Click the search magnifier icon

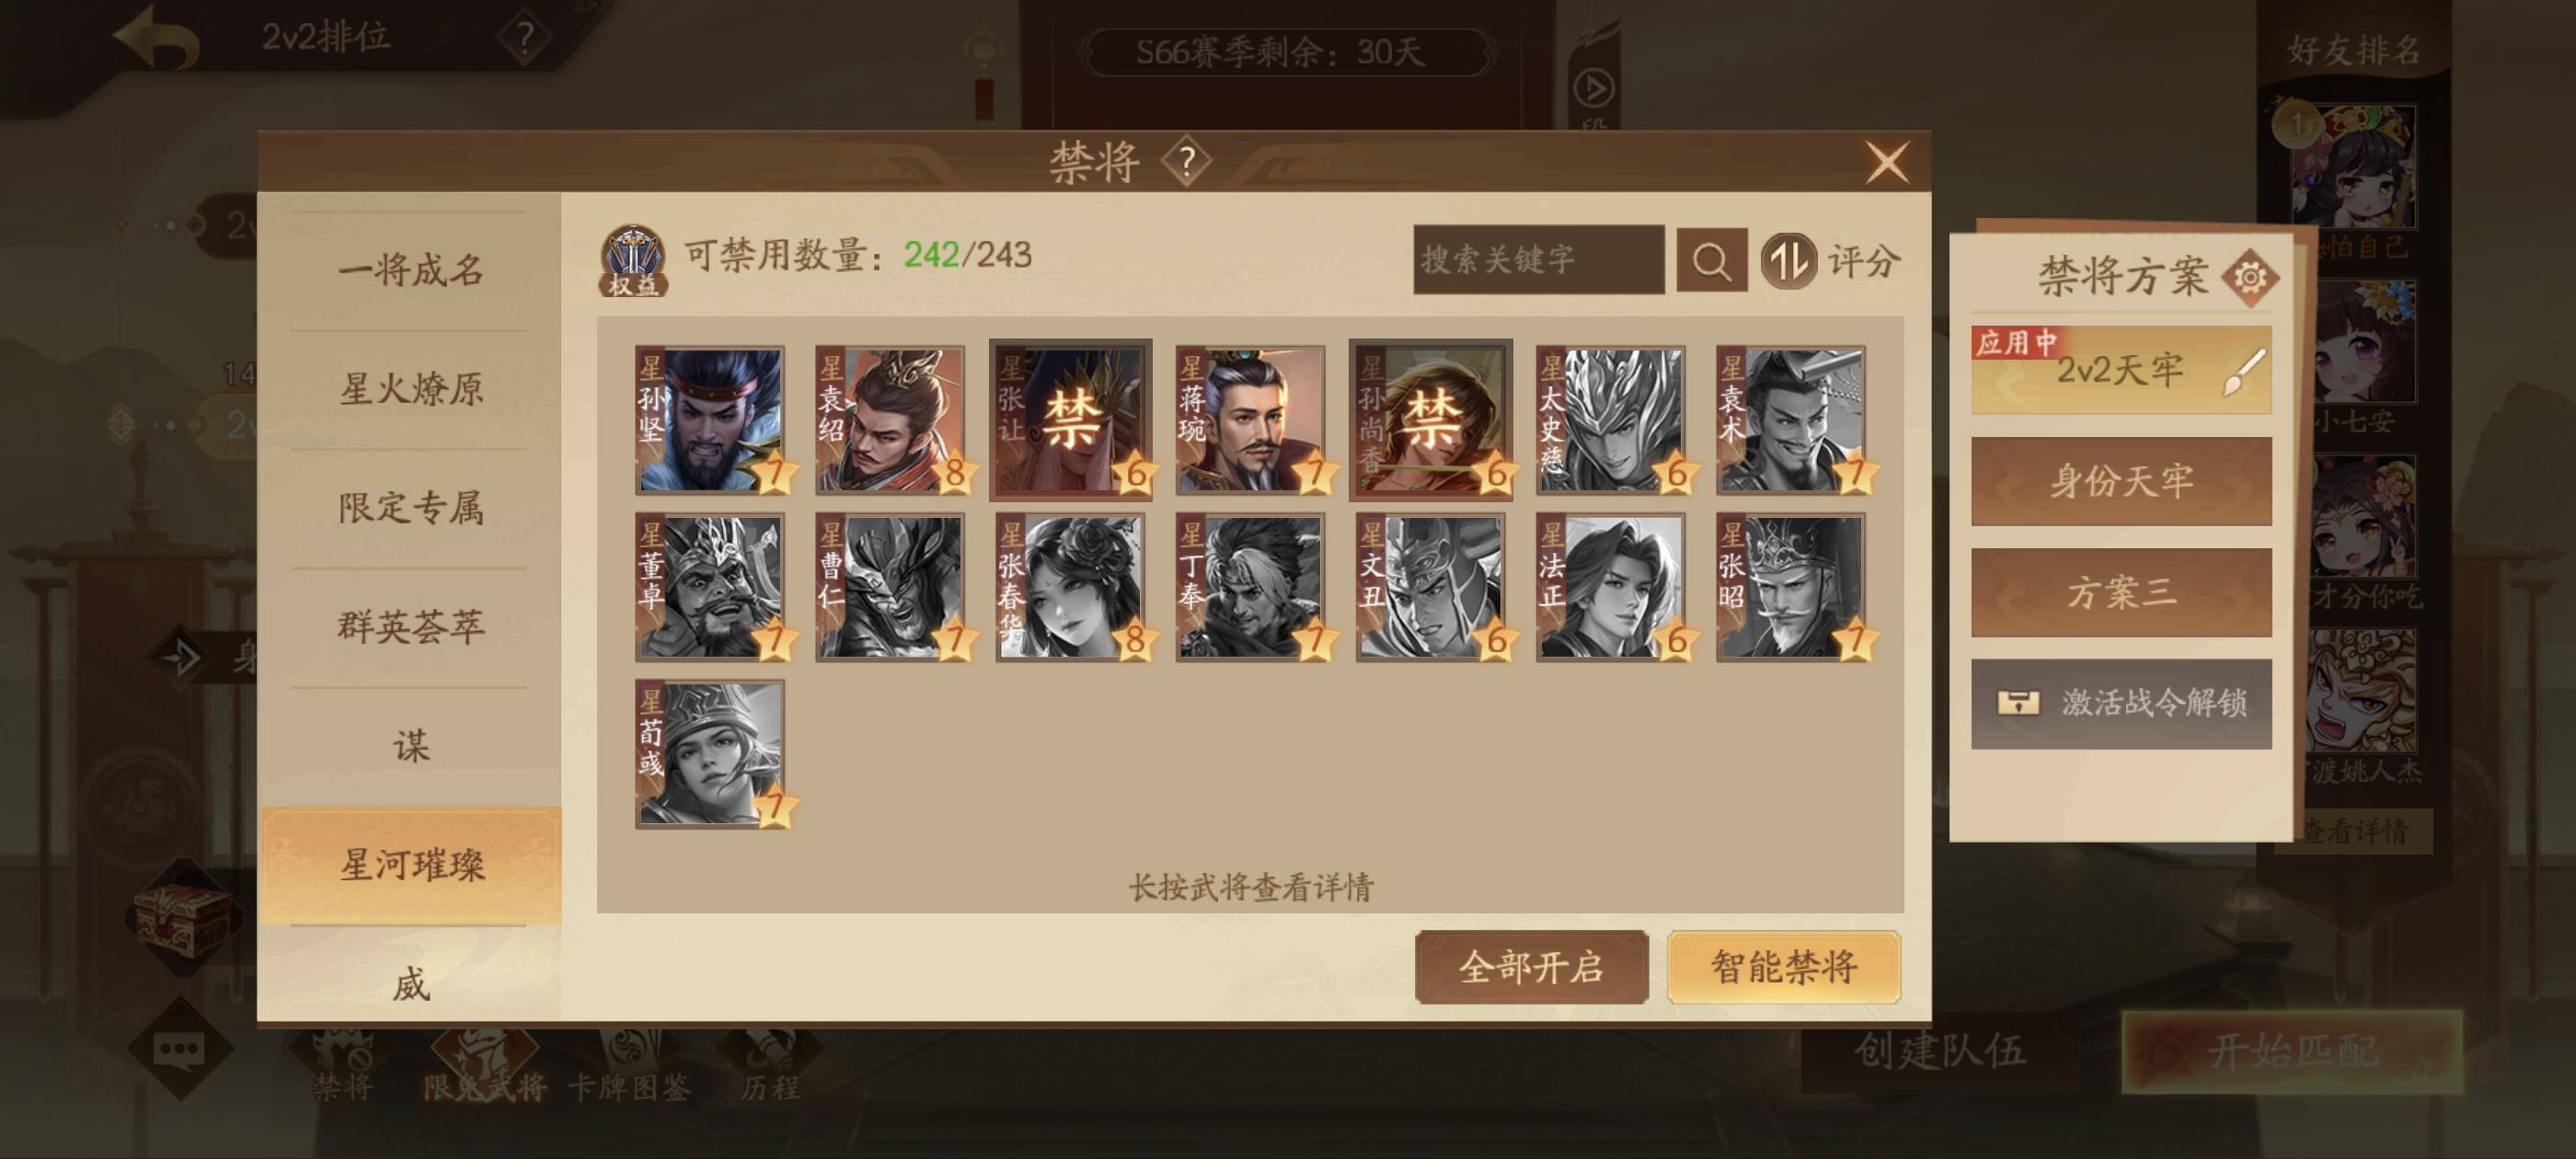[x=1711, y=260]
